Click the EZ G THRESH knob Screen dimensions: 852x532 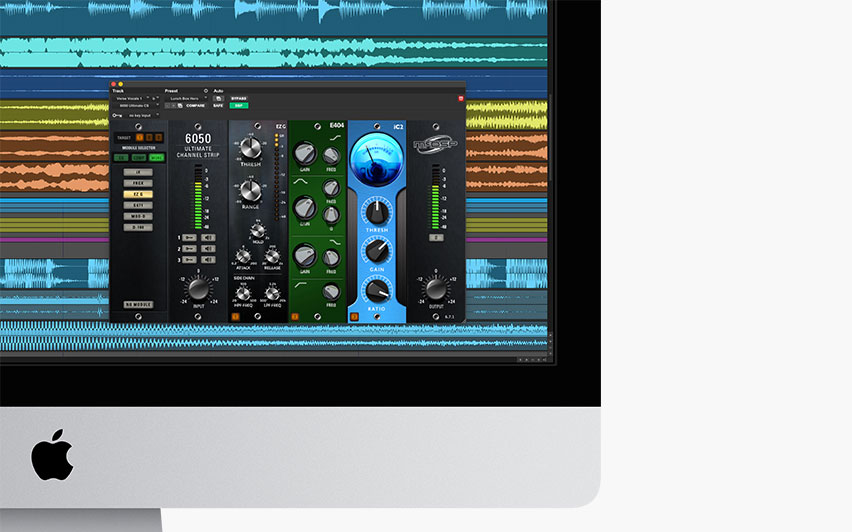[x=250, y=148]
